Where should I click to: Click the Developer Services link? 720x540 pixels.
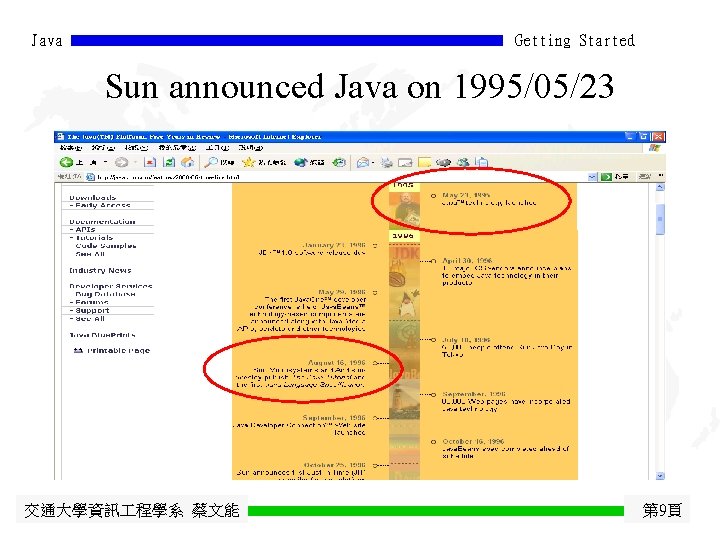(x=111, y=286)
